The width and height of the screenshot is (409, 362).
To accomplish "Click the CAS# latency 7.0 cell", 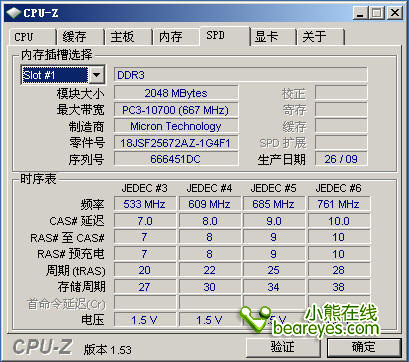I will point(145,221).
